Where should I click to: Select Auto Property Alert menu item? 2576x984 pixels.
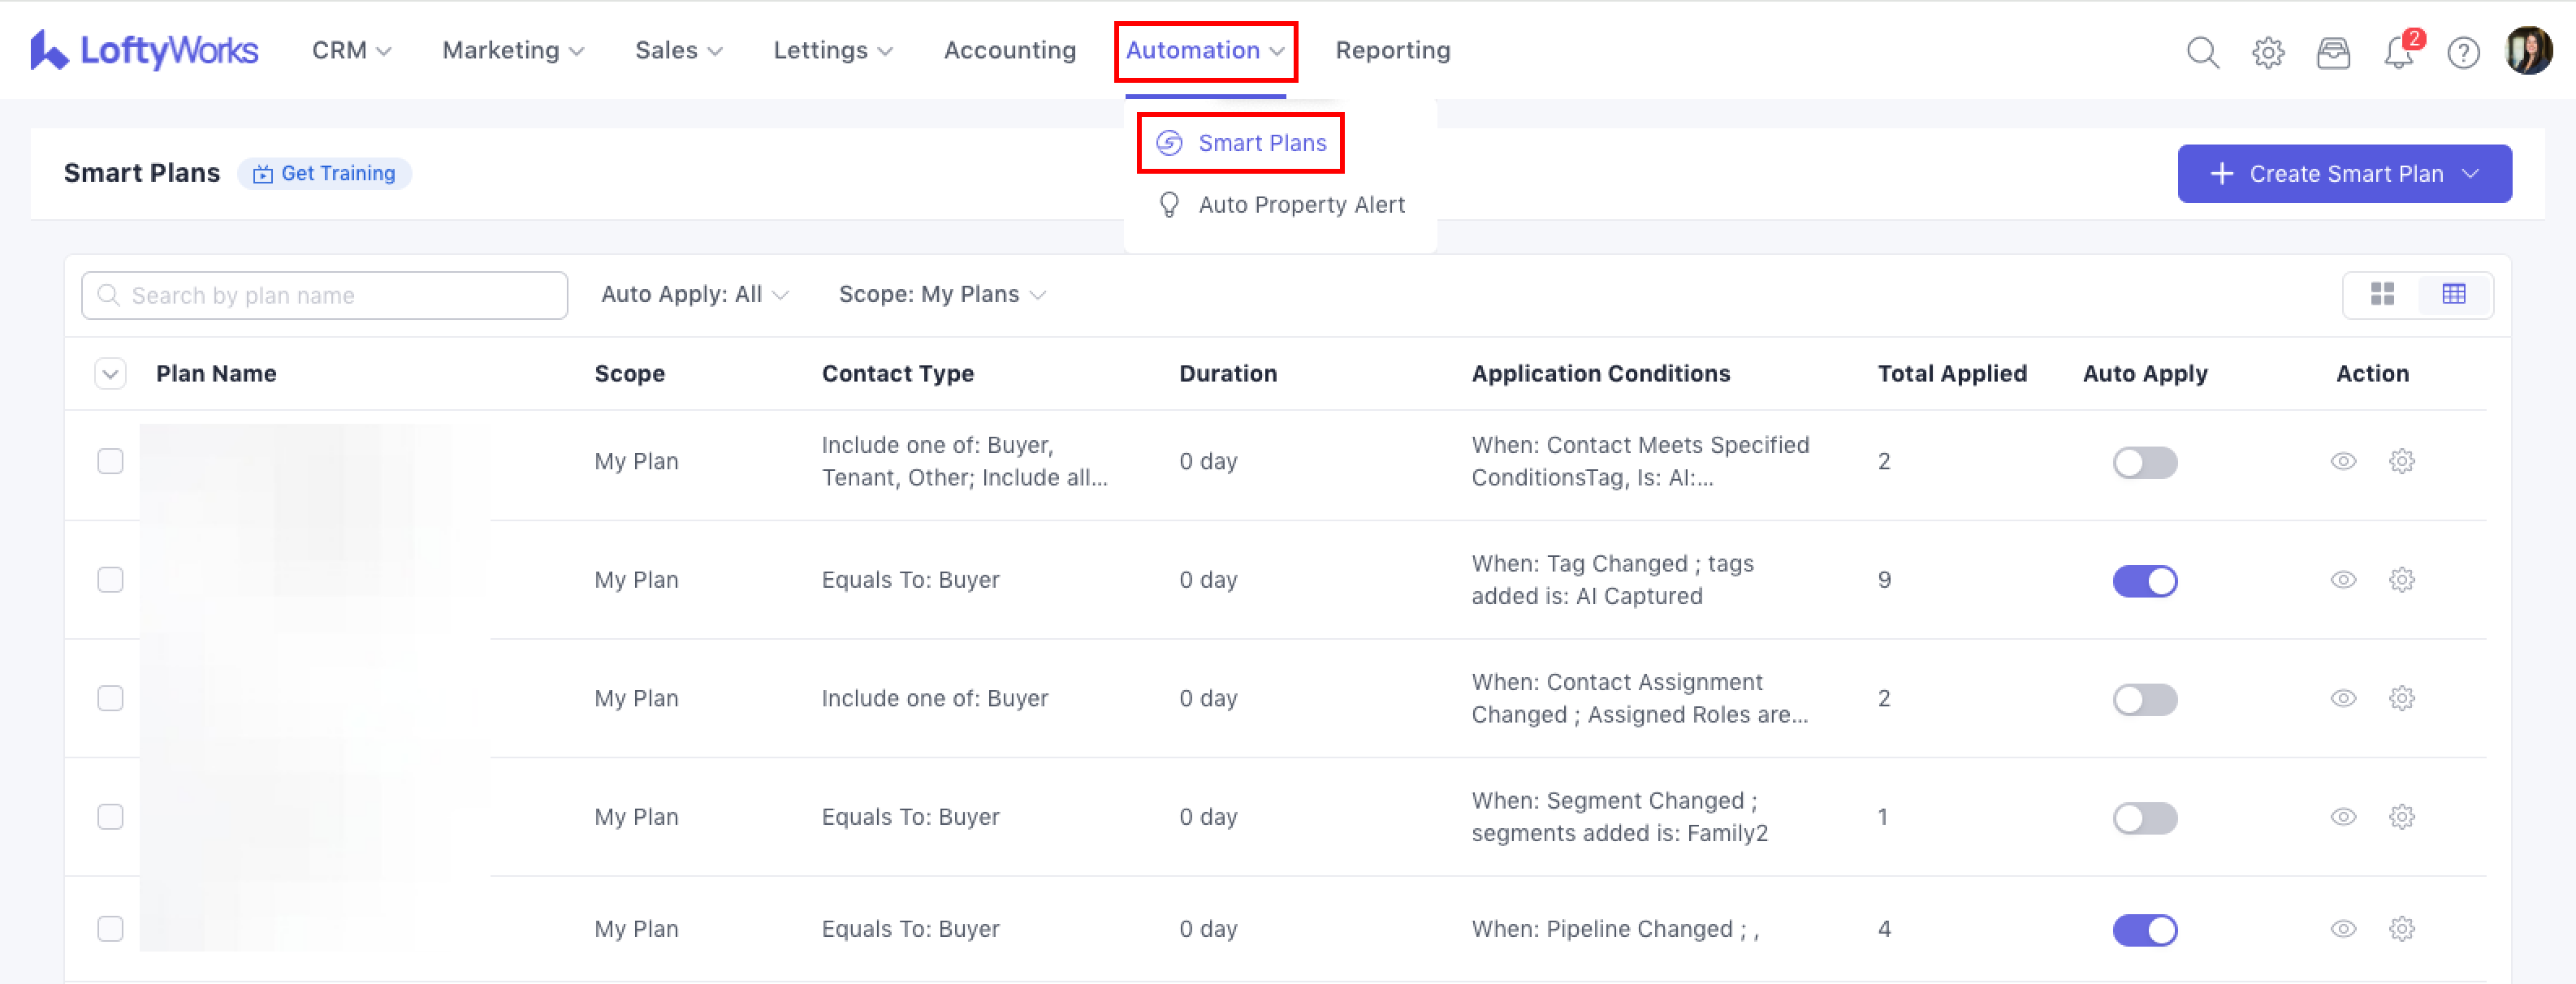click(1300, 205)
